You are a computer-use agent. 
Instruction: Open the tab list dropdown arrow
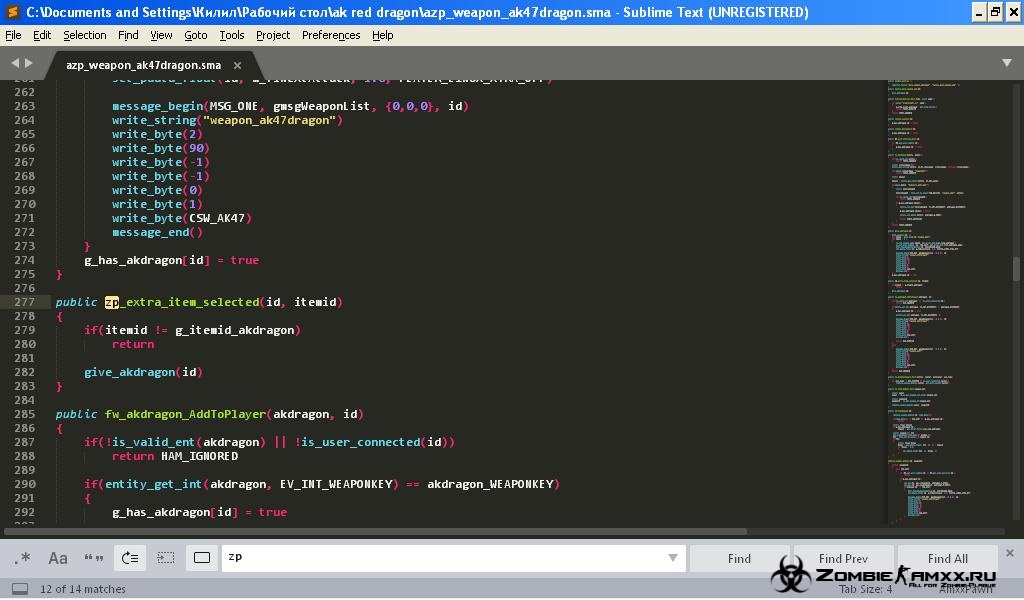tap(1007, 63)
